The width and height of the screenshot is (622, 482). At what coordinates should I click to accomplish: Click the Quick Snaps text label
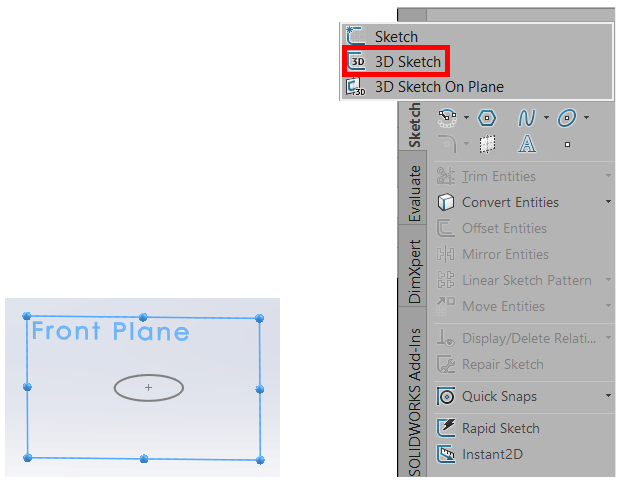[499, 396]
